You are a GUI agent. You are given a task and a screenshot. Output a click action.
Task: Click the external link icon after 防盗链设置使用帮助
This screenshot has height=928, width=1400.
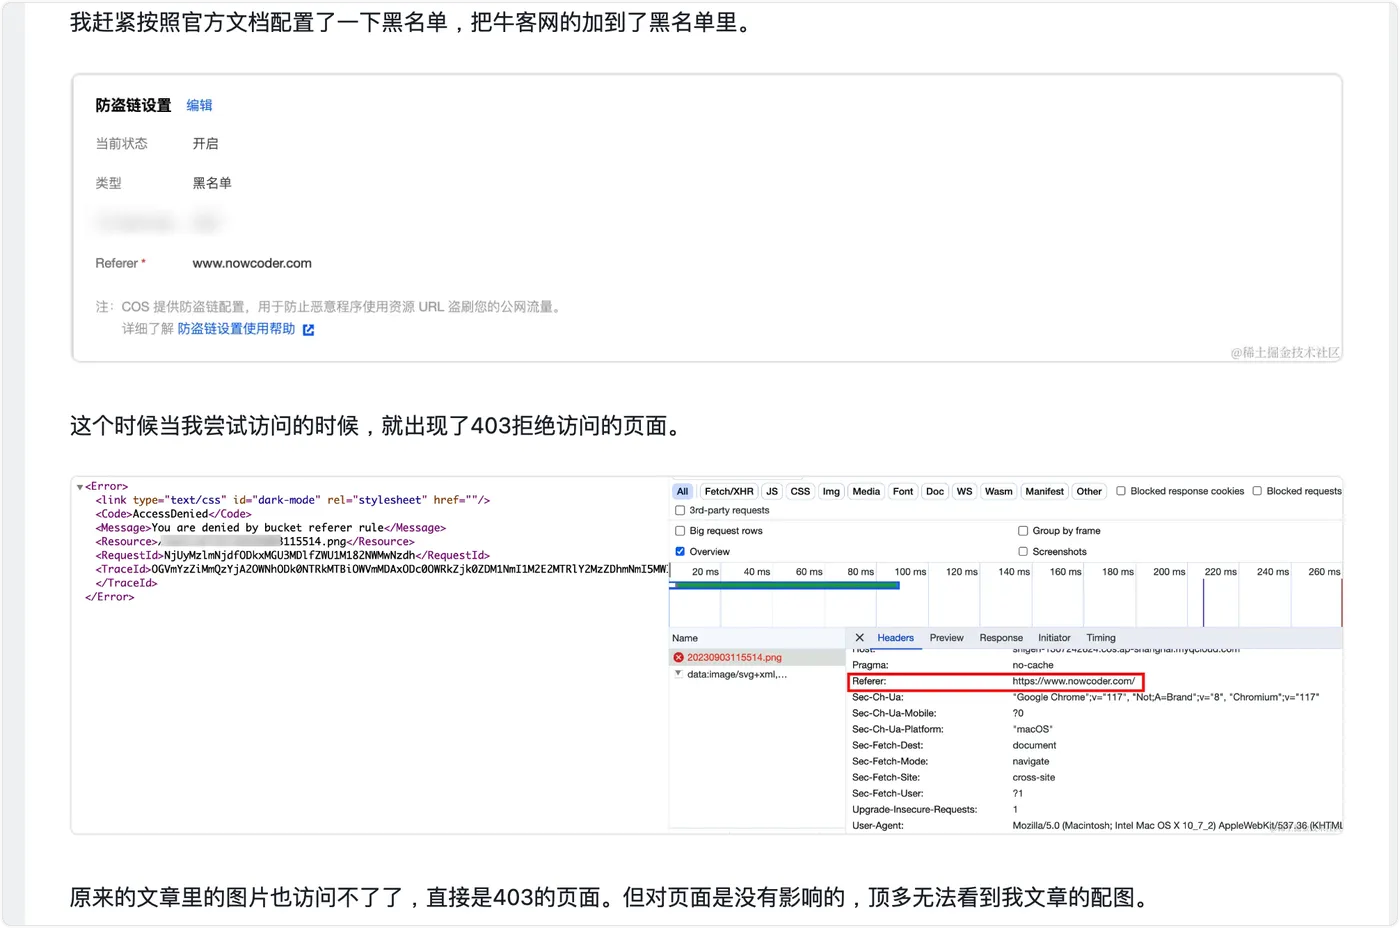(x=308, y=330)
